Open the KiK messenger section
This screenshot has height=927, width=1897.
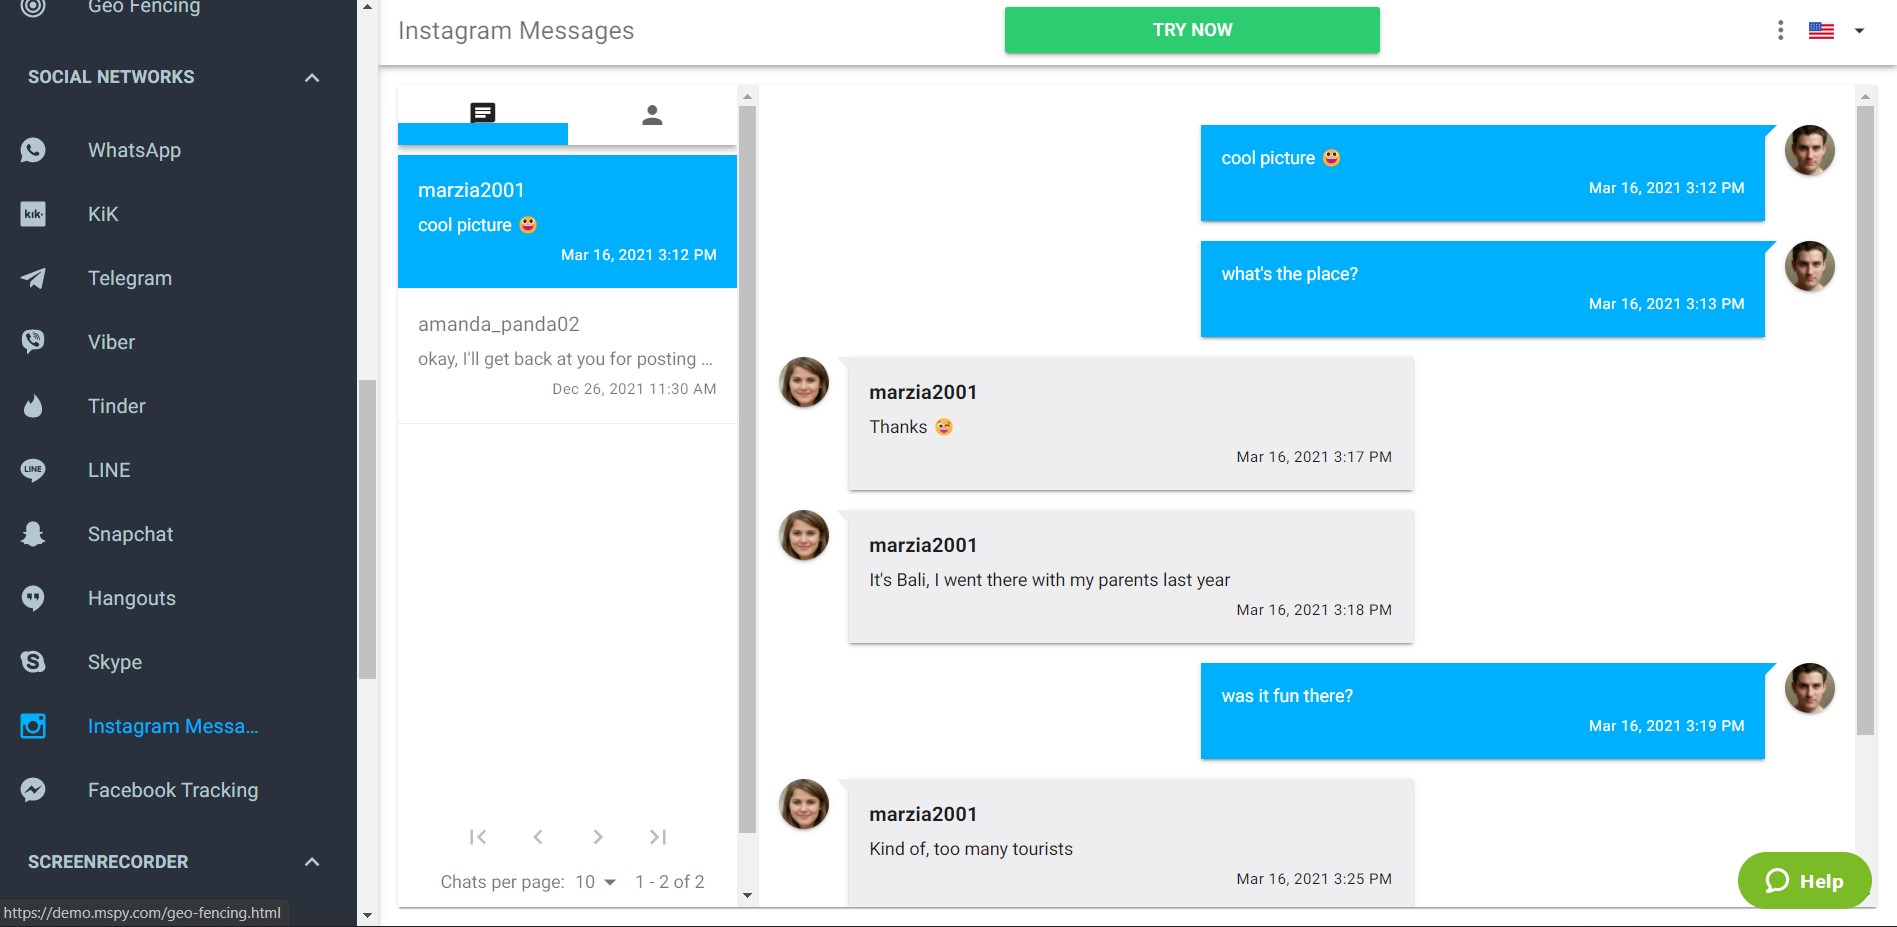[103, 214]
